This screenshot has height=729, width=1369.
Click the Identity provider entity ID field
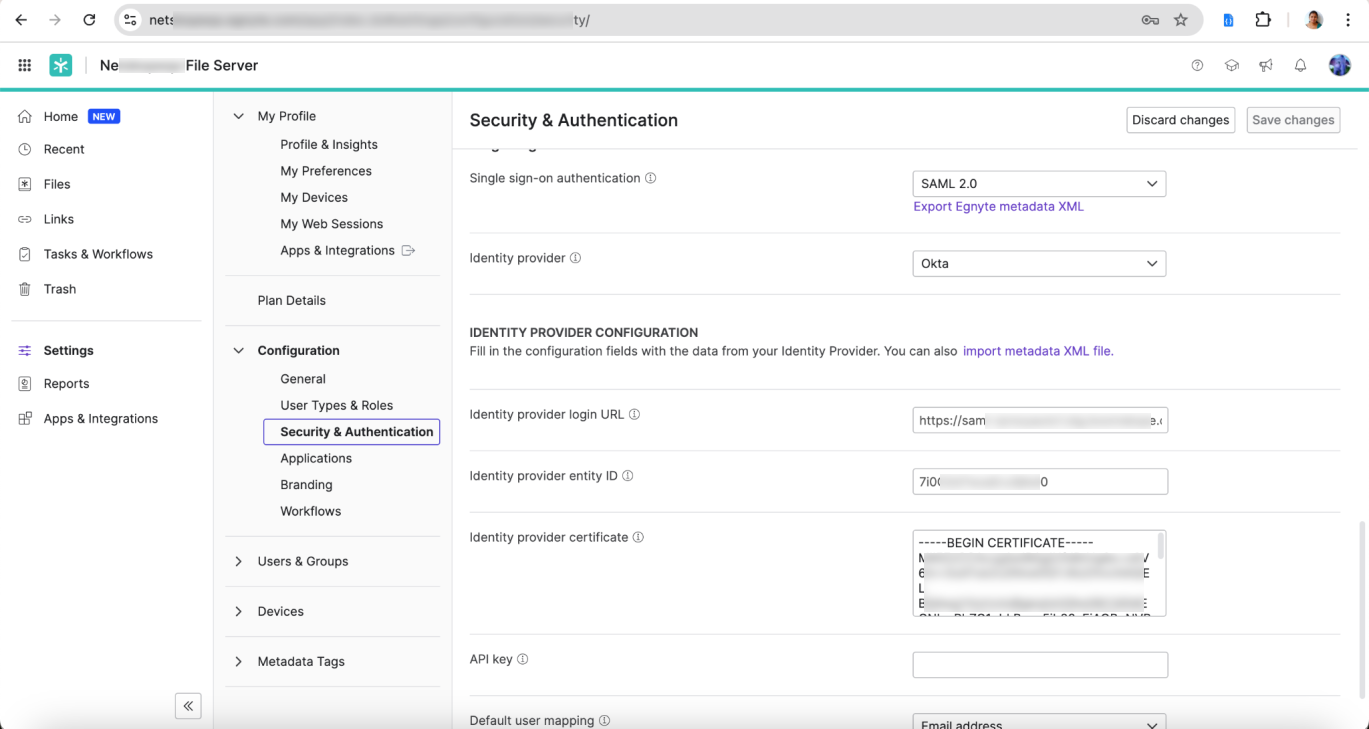click(1040, 482)
